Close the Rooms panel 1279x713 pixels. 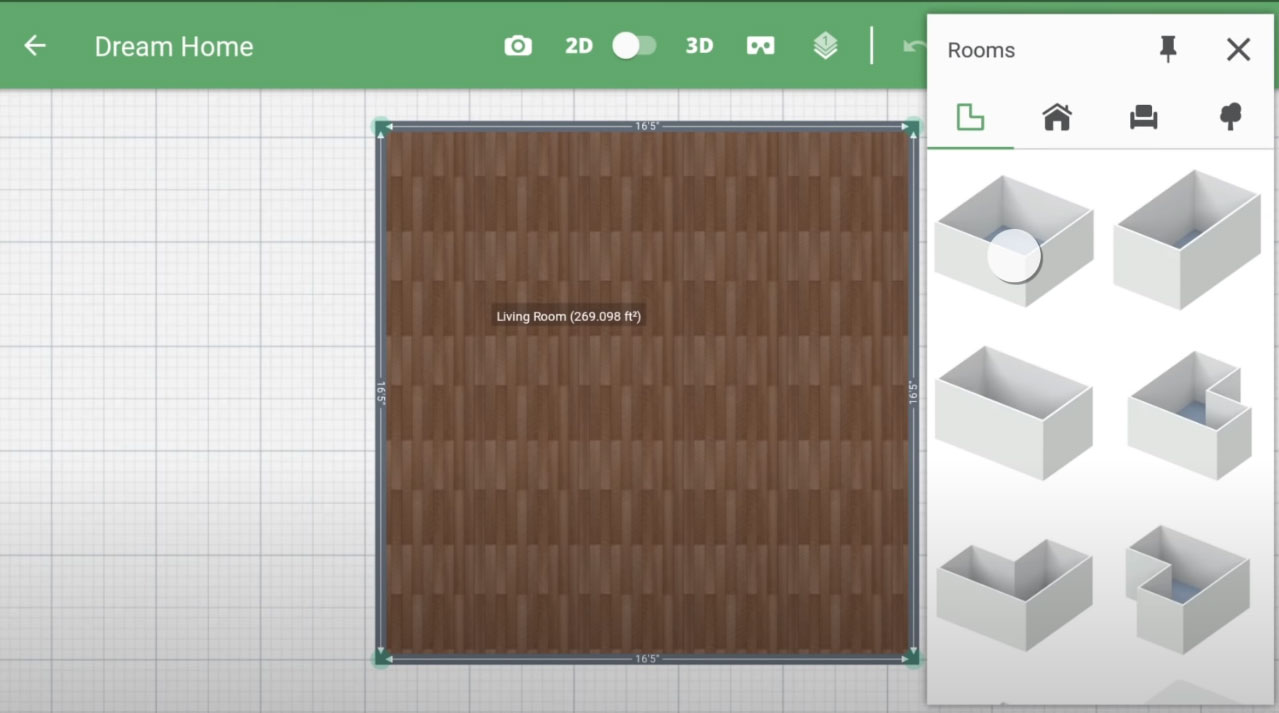pyautogui.click(x=1238, y=49)
